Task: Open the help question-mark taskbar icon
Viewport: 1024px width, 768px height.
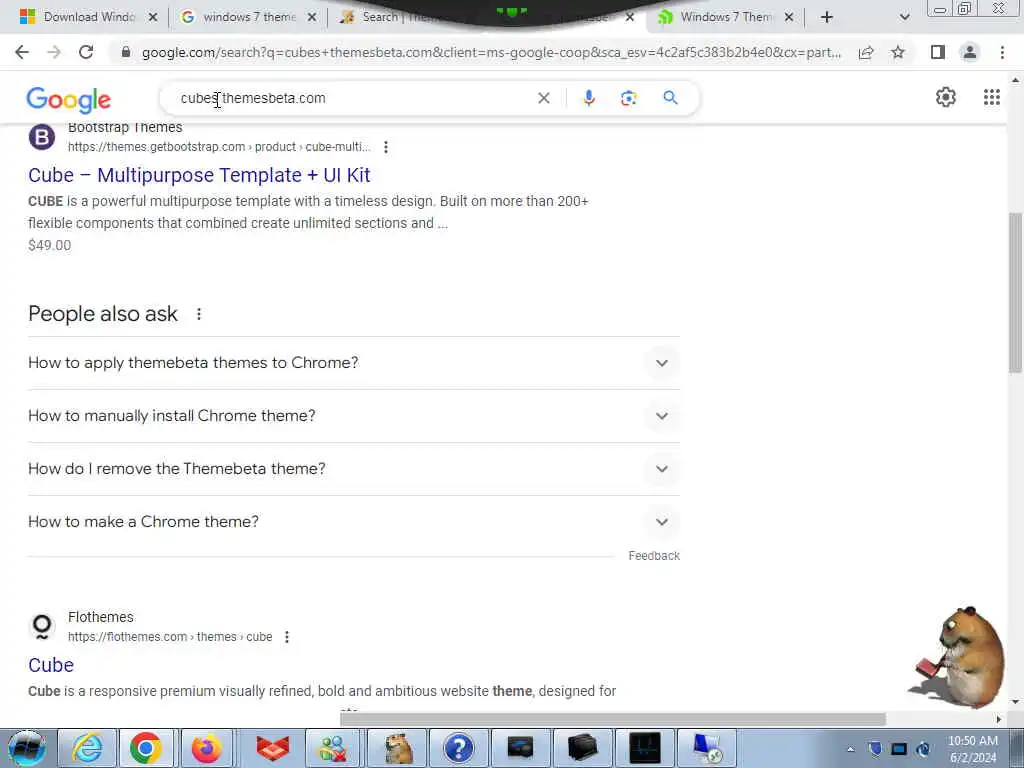Action: pos(459,748)
